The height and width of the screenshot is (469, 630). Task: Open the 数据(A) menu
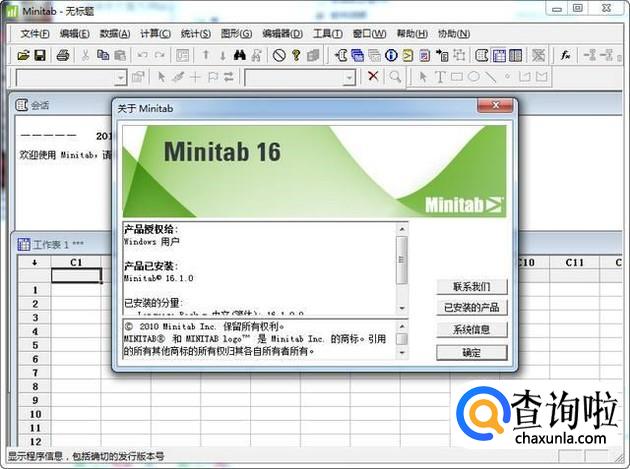coord(115,34)
